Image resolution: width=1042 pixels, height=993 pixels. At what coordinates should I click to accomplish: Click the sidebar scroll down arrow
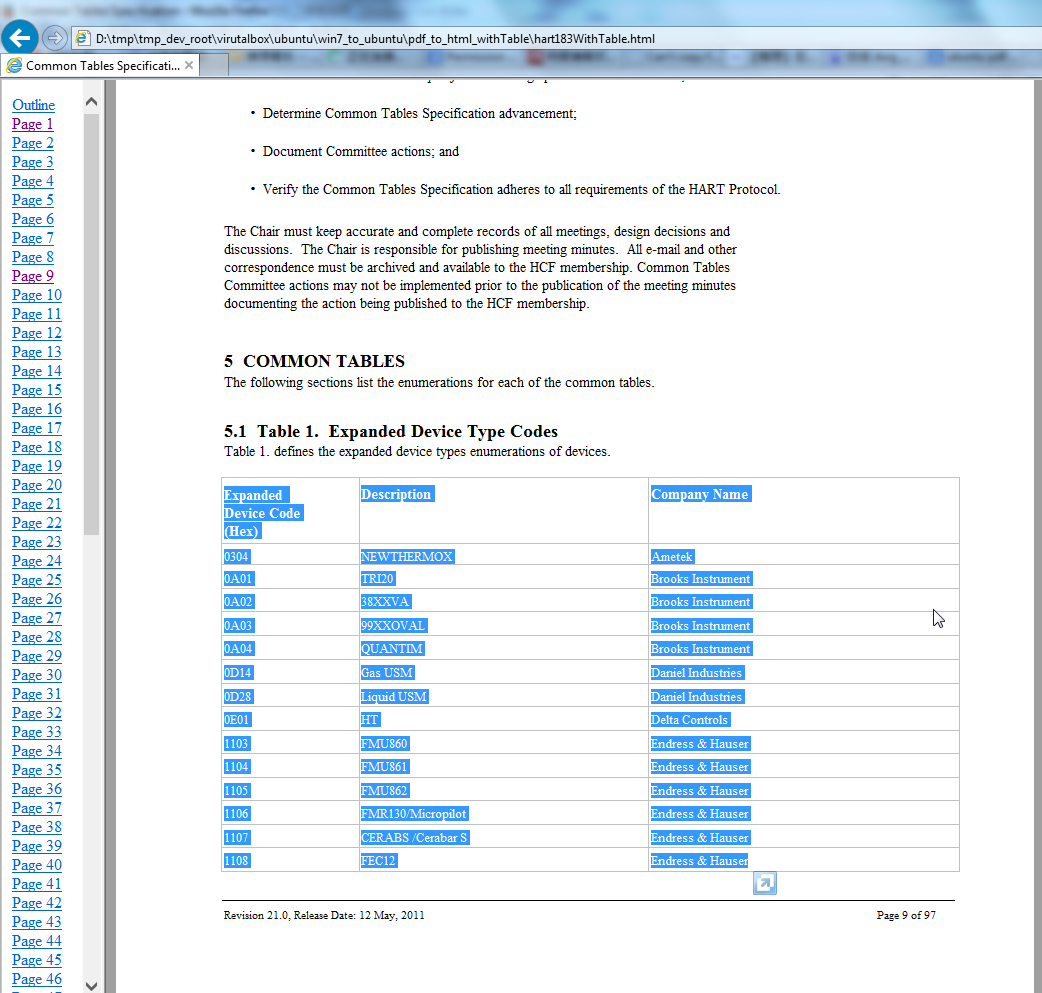coord(92,986)
